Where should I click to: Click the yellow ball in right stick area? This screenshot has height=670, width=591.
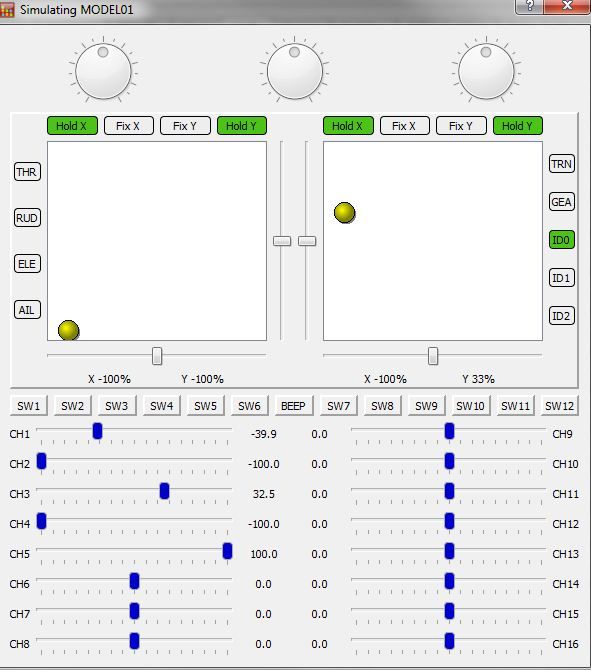click(x=344, y=213)
